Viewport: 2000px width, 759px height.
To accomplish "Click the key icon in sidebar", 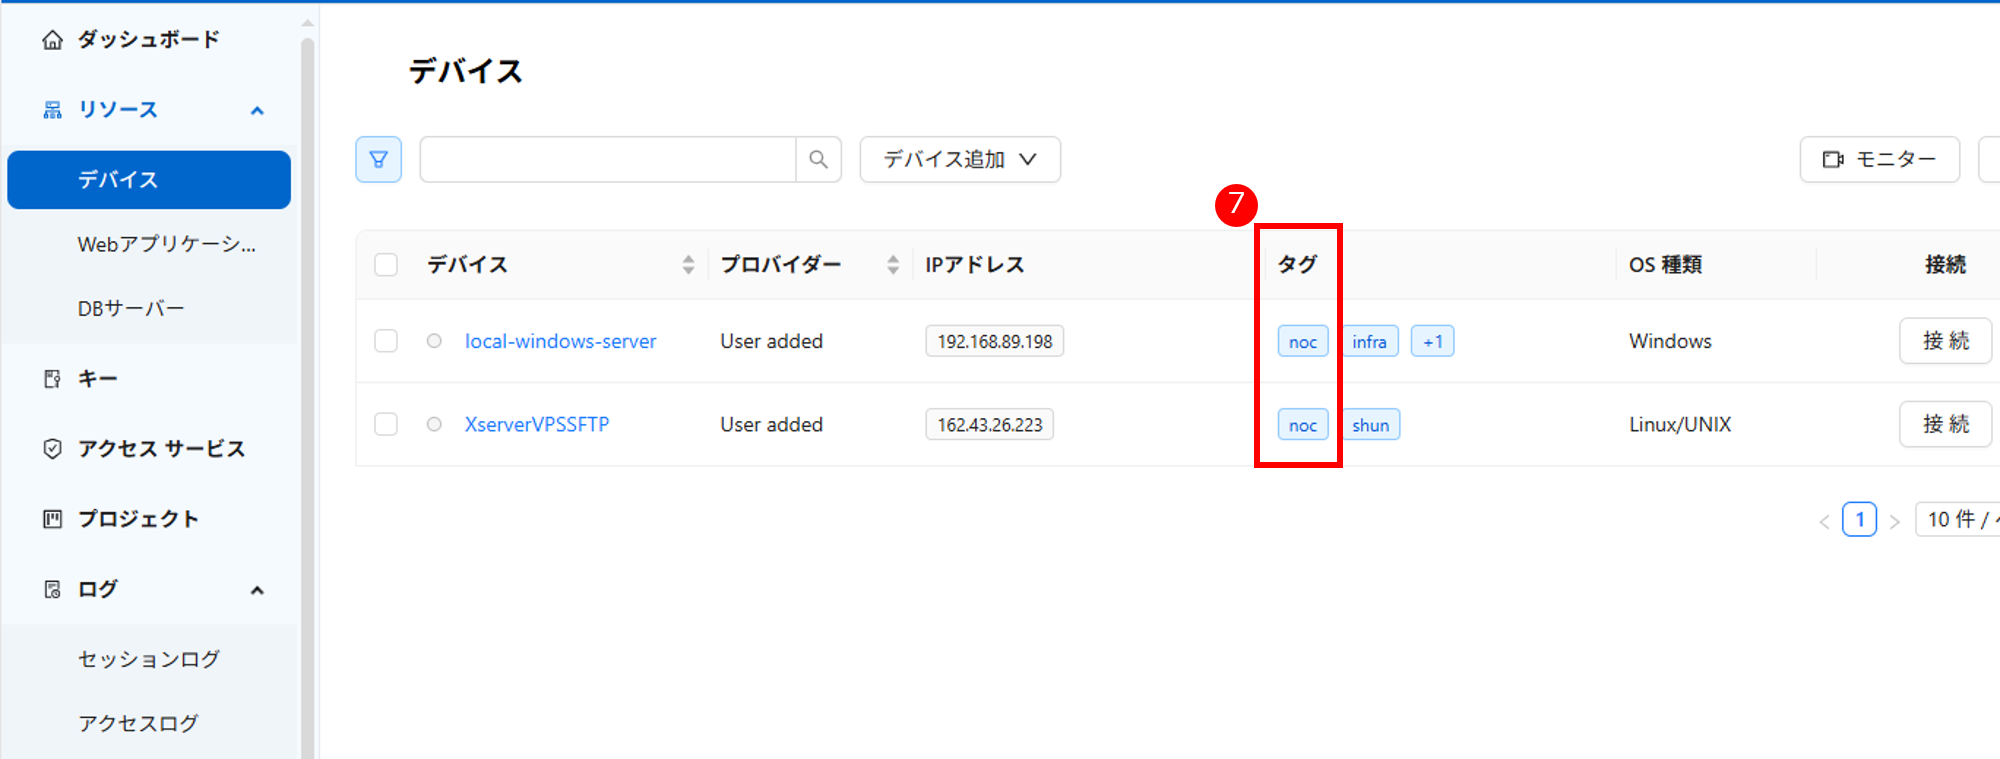I will 52,379.
